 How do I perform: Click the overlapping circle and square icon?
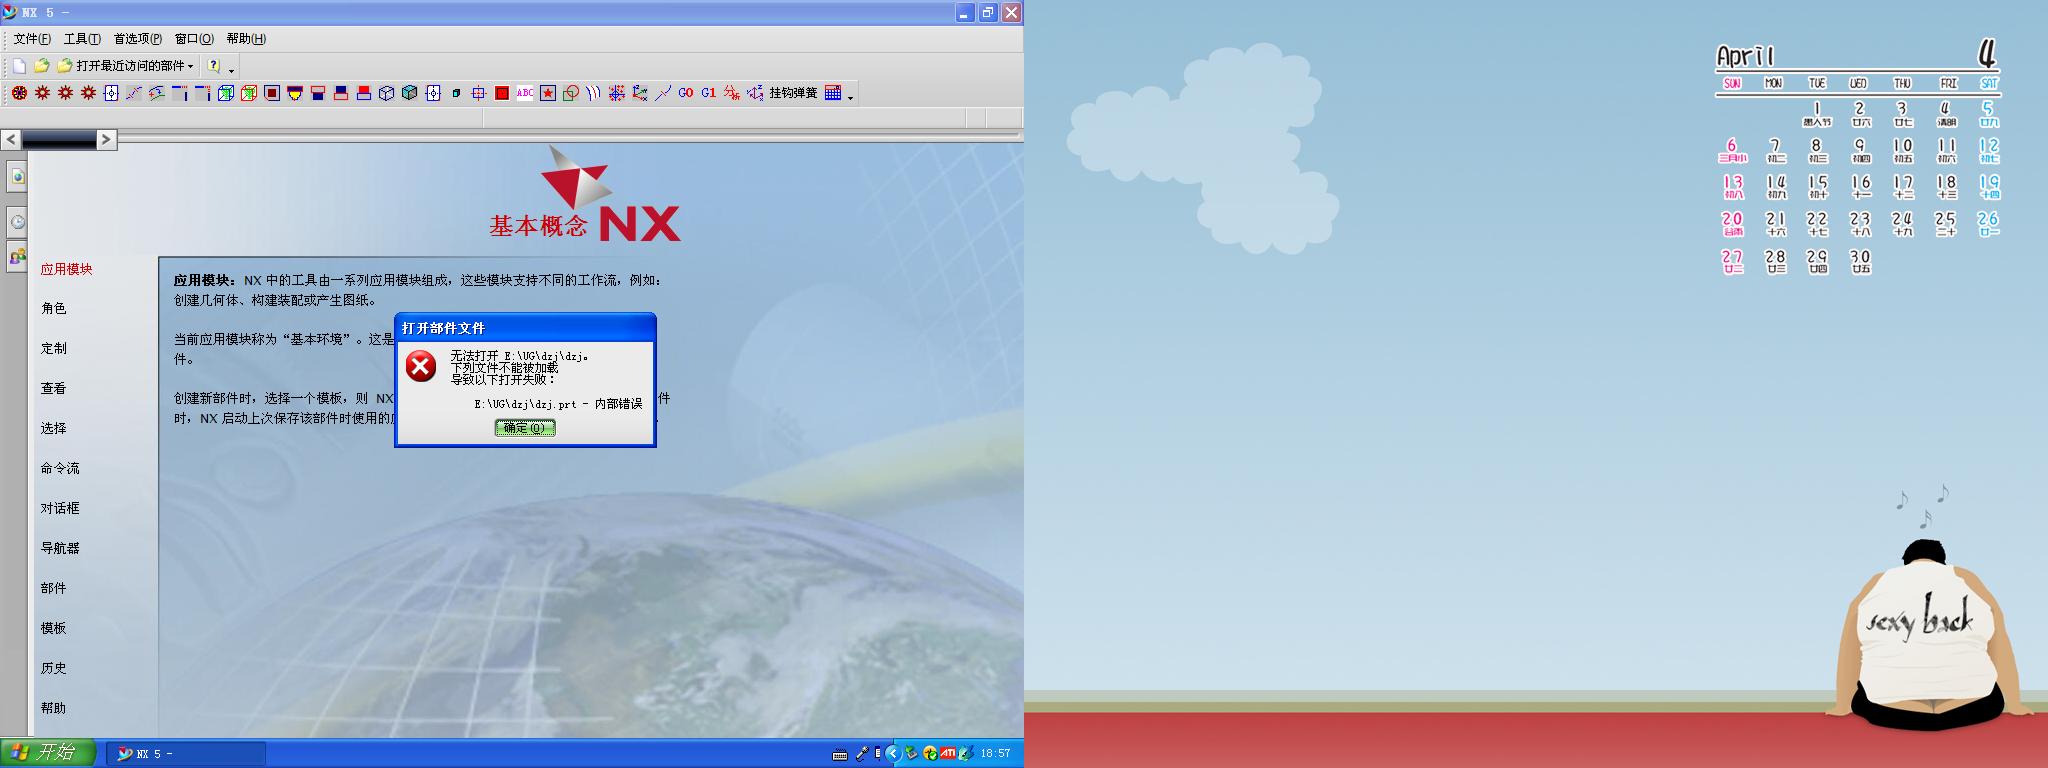pyautogui.click(x=571, y=93)
